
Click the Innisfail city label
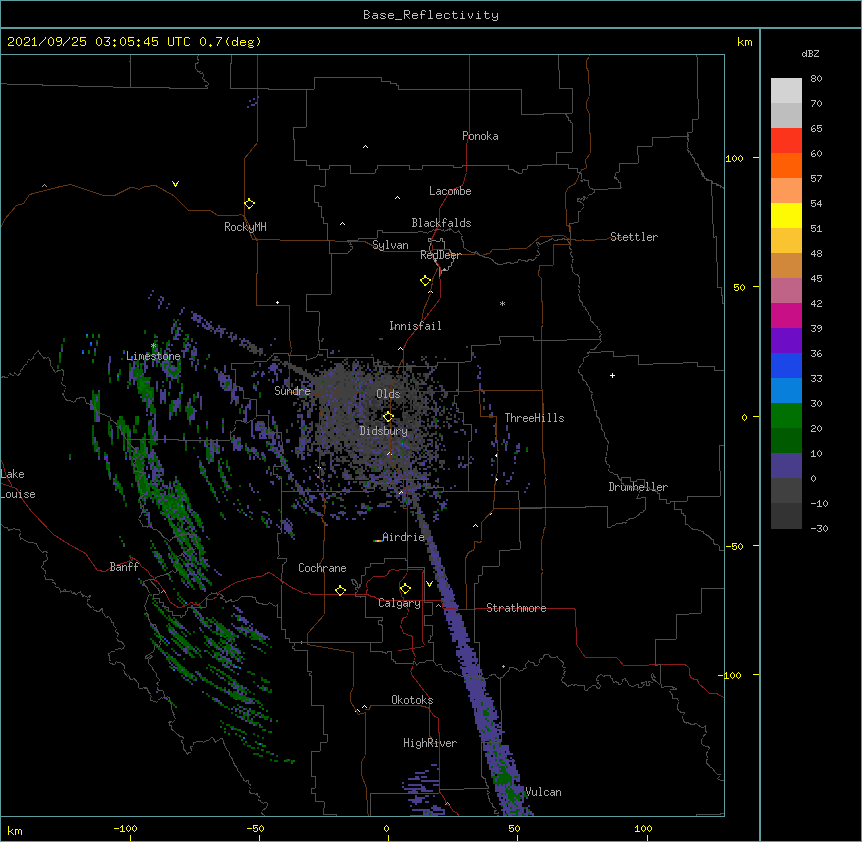[415, 326]
